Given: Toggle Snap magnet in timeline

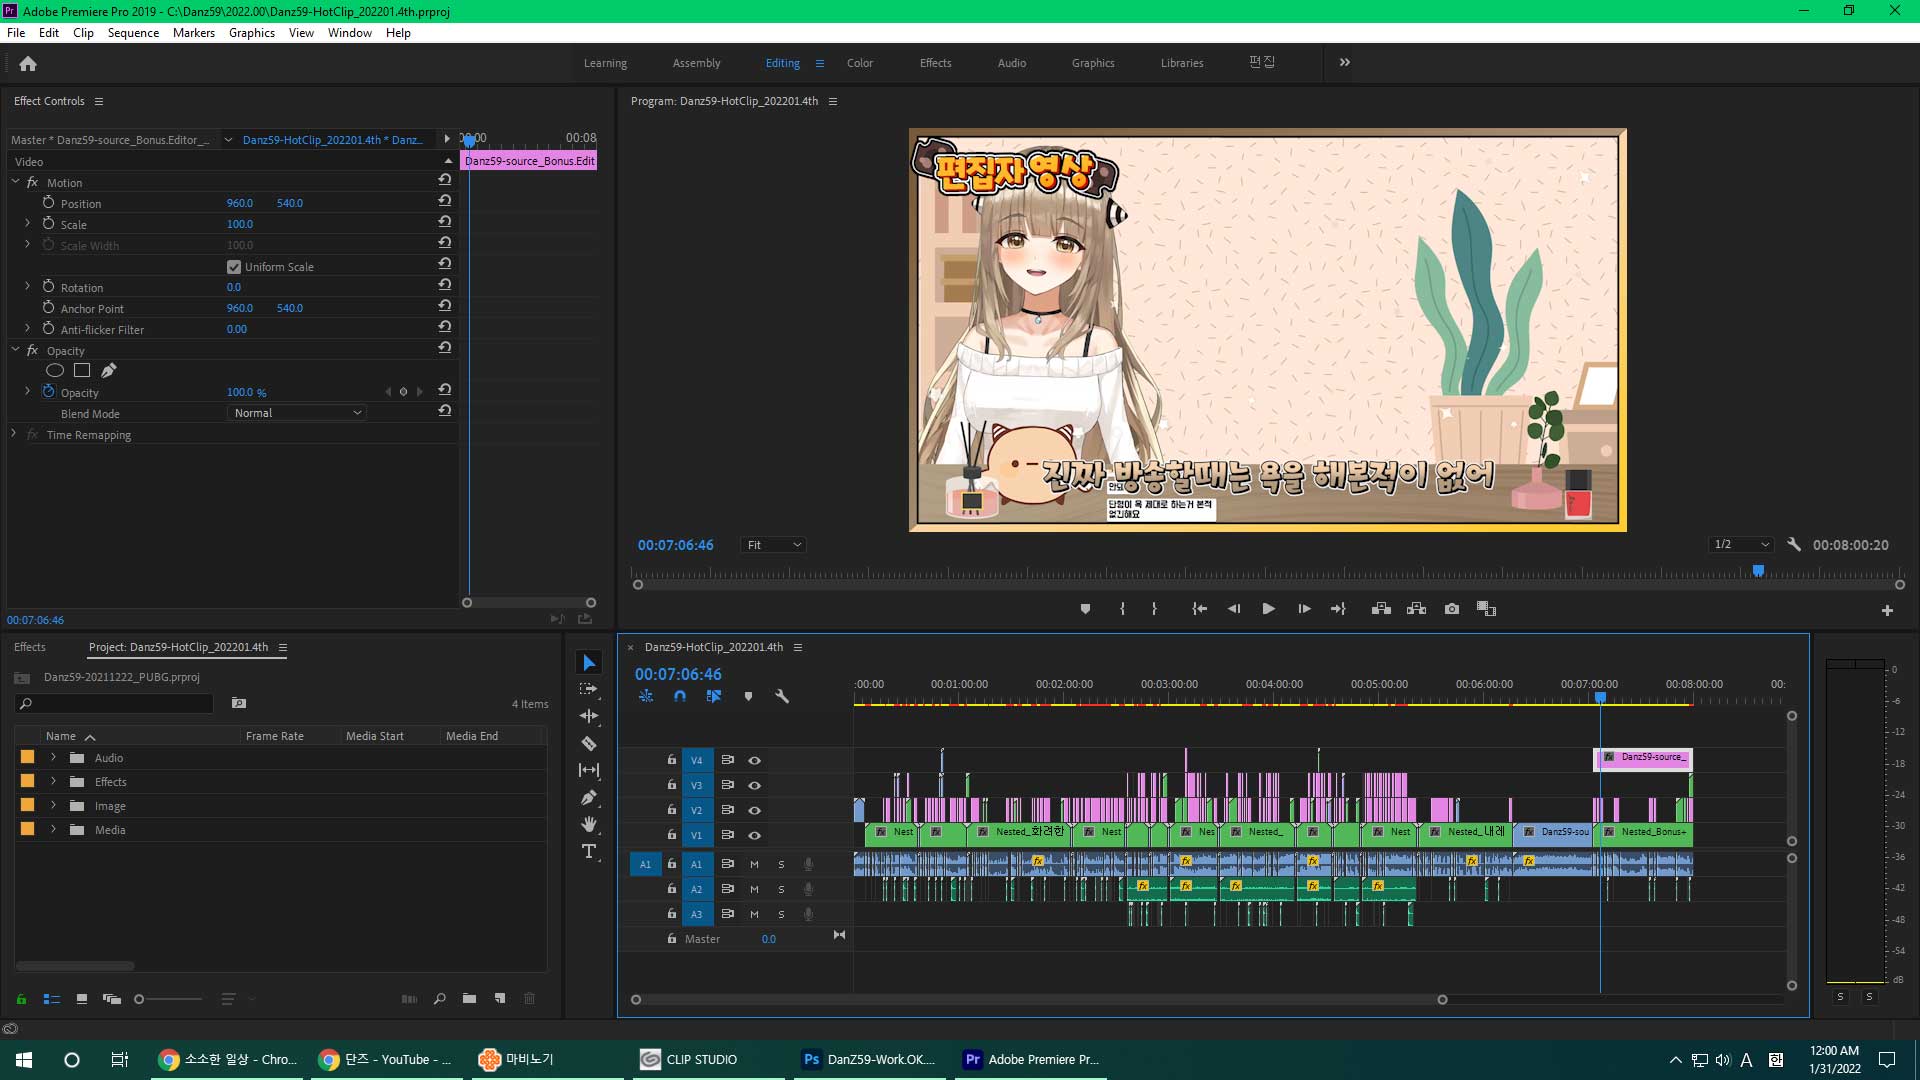Looking at the screenshot, I should [680, 696].
